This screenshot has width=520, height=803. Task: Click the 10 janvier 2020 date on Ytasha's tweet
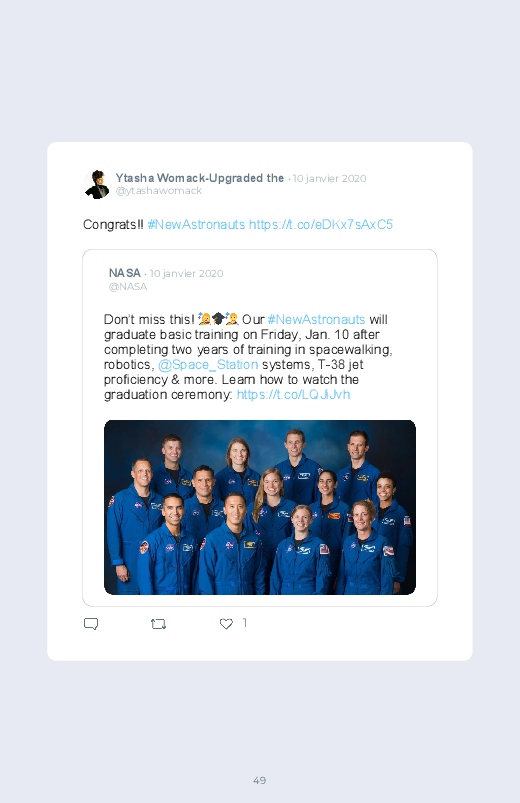pos(329,178)
